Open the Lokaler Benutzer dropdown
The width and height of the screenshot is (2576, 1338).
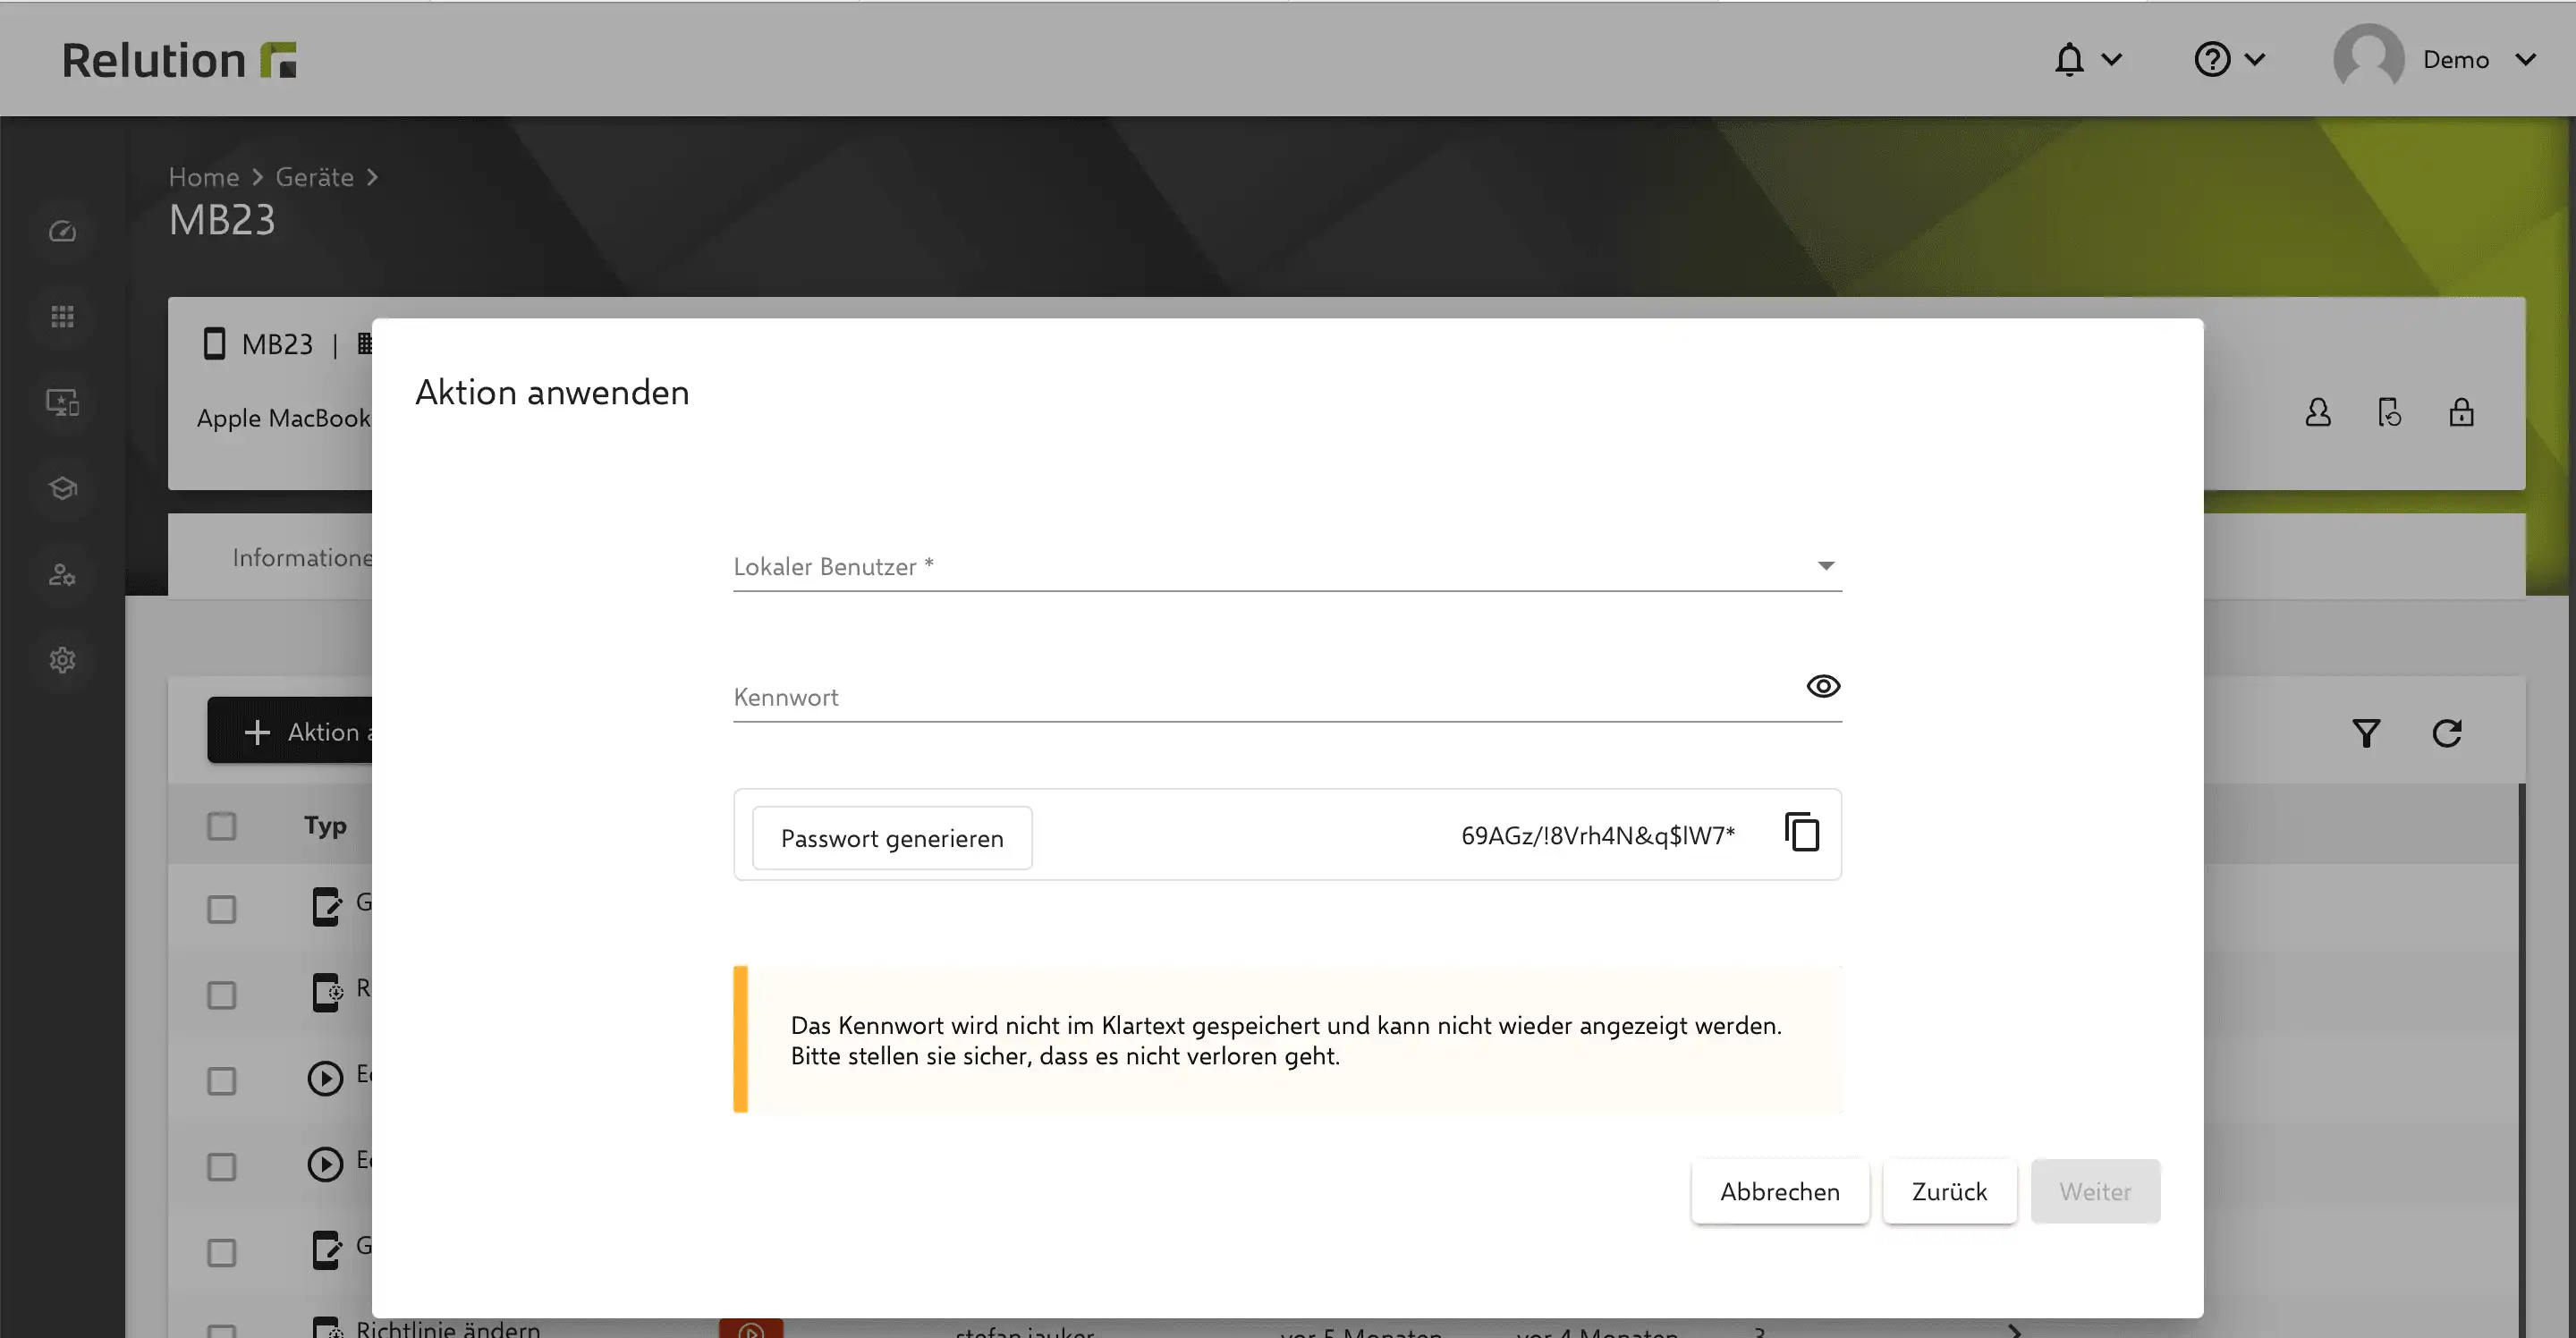point(1287,567)
